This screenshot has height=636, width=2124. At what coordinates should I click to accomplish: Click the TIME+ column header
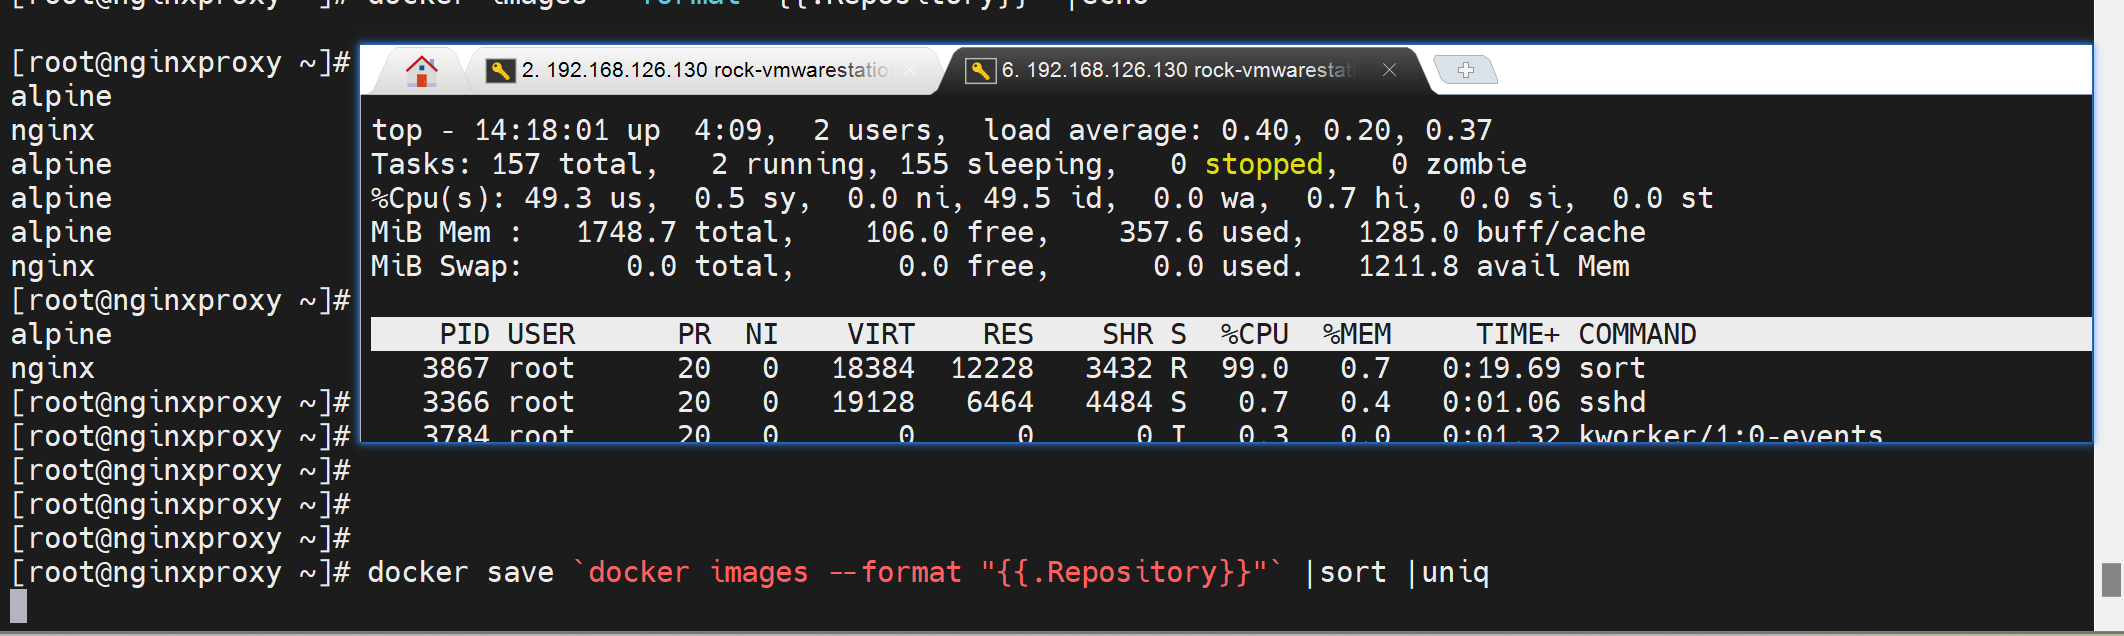tap(1517, 334)
